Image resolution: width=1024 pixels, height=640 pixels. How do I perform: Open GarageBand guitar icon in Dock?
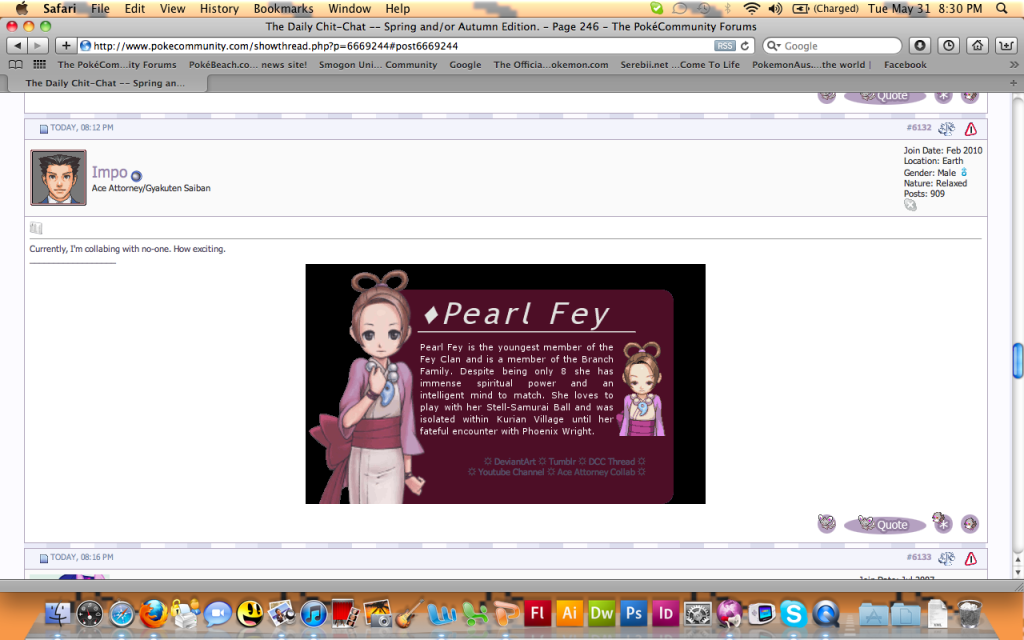pos(409,614)
